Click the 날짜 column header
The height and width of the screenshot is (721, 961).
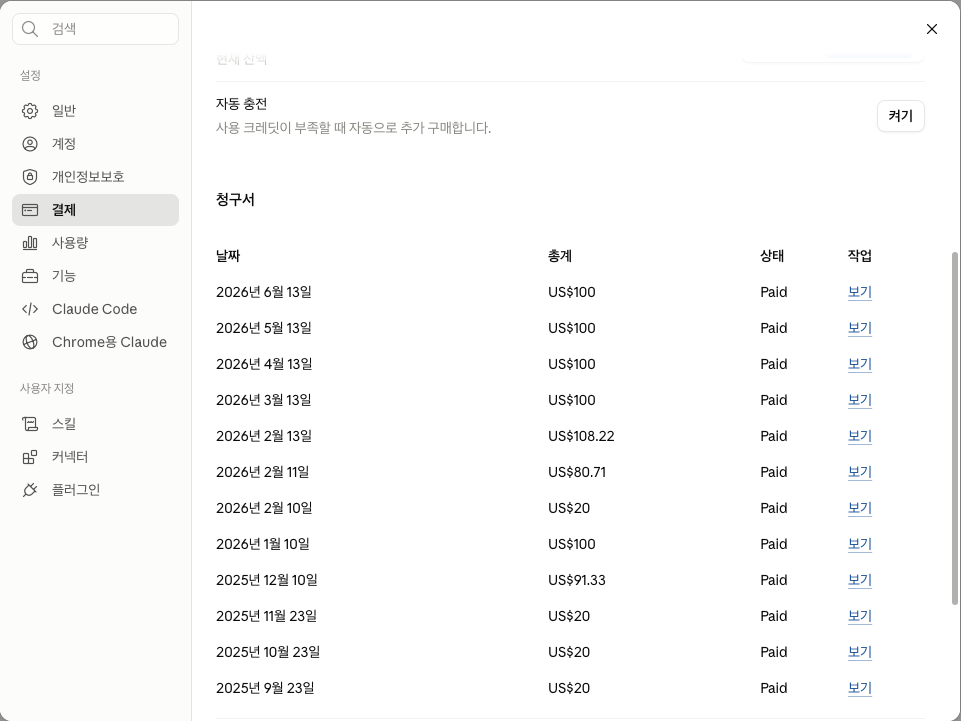click(228, 256)
